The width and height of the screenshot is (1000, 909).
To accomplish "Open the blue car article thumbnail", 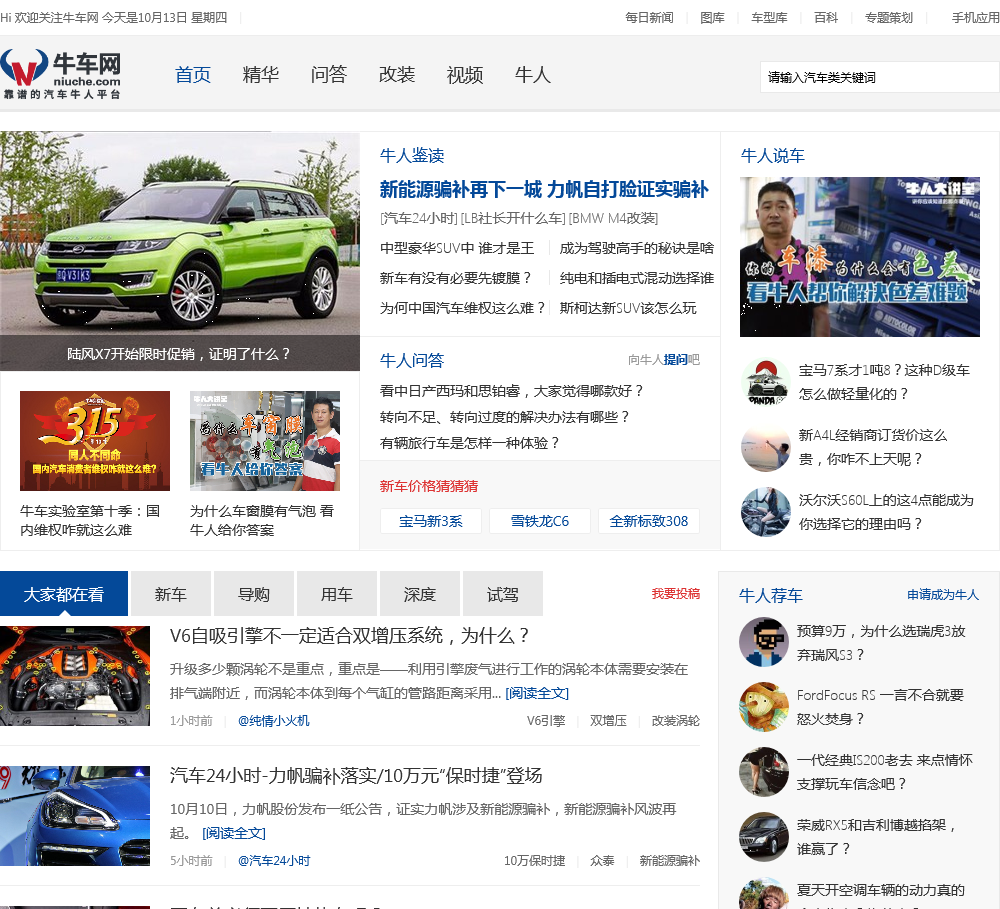I will pos(75,816).
